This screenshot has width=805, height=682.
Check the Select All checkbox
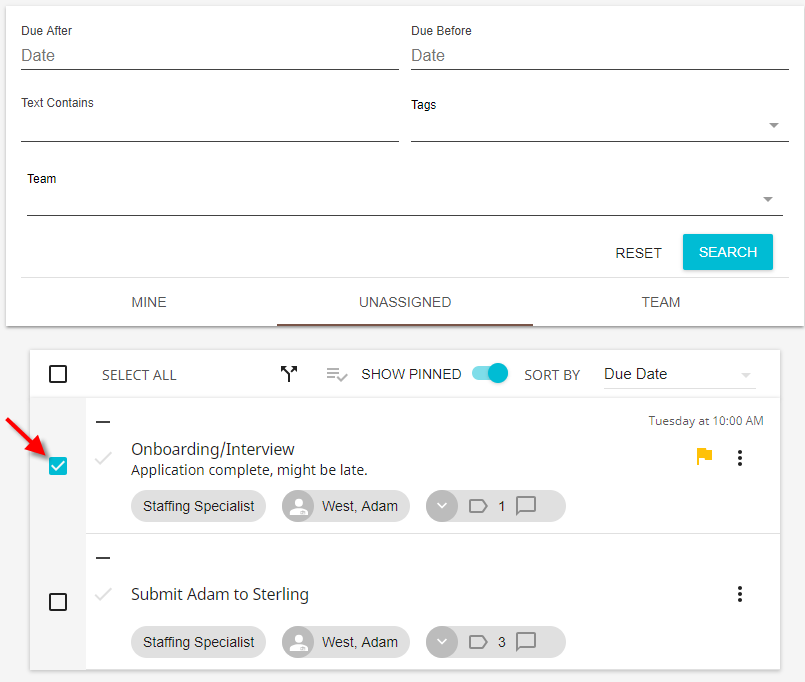[x=58, y=374]
